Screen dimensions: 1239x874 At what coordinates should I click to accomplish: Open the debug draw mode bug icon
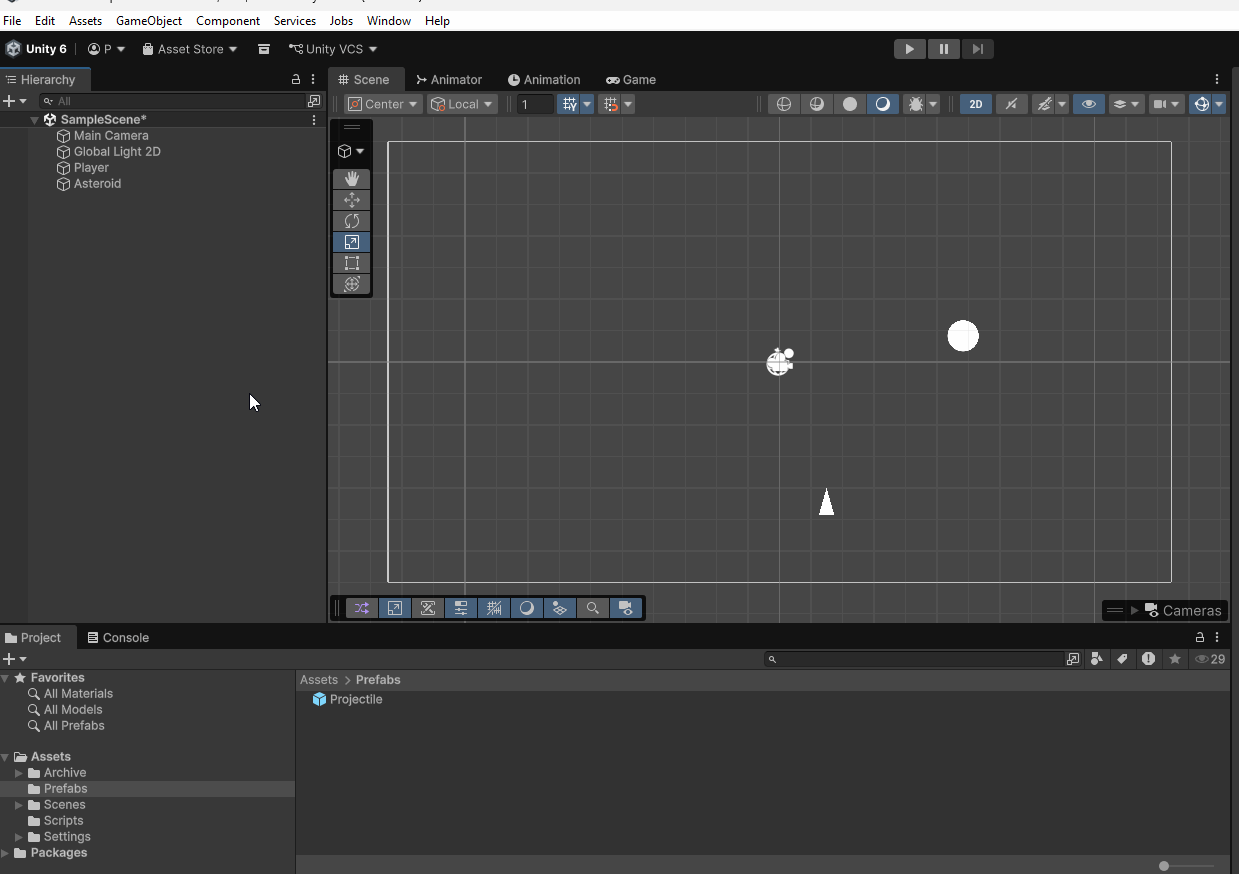(x=915, y=104)
